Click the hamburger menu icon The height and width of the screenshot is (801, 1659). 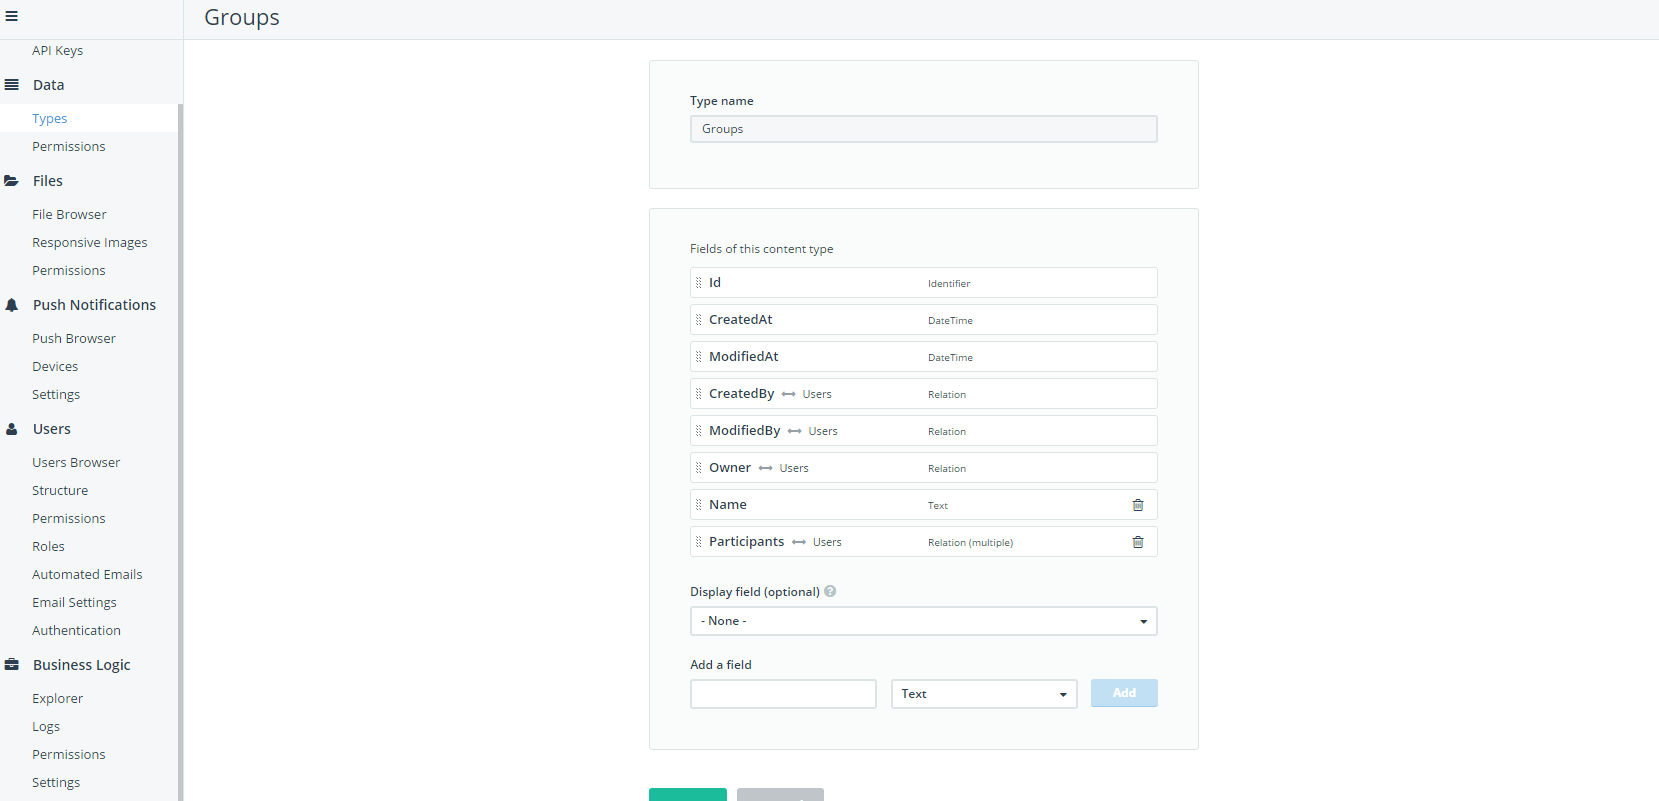(x=12, y=16)
